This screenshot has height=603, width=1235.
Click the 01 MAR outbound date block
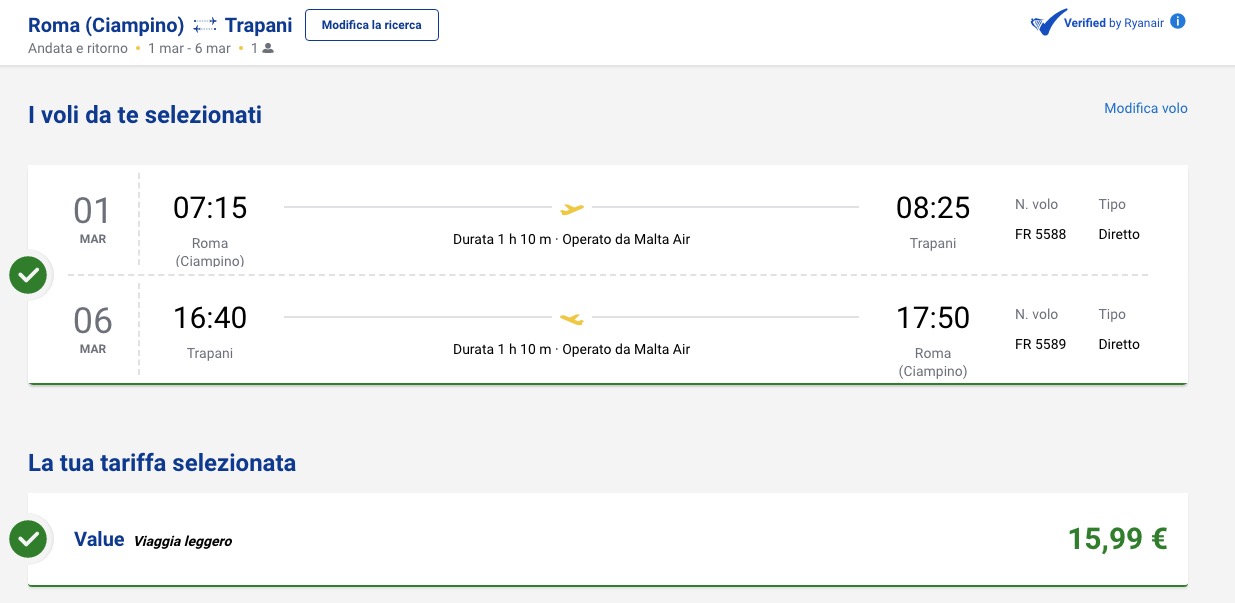point(92,220)
